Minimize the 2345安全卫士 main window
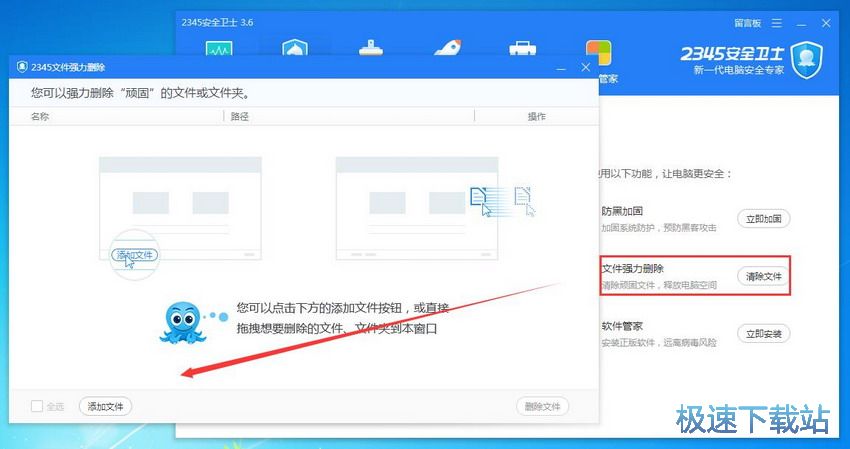 click(802, 23)
